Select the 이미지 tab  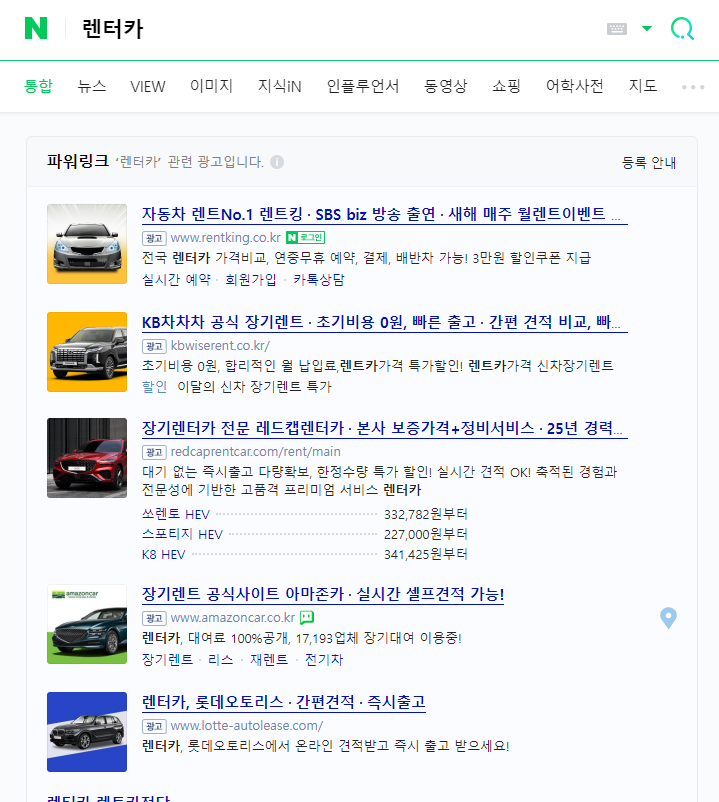(211, 86)
